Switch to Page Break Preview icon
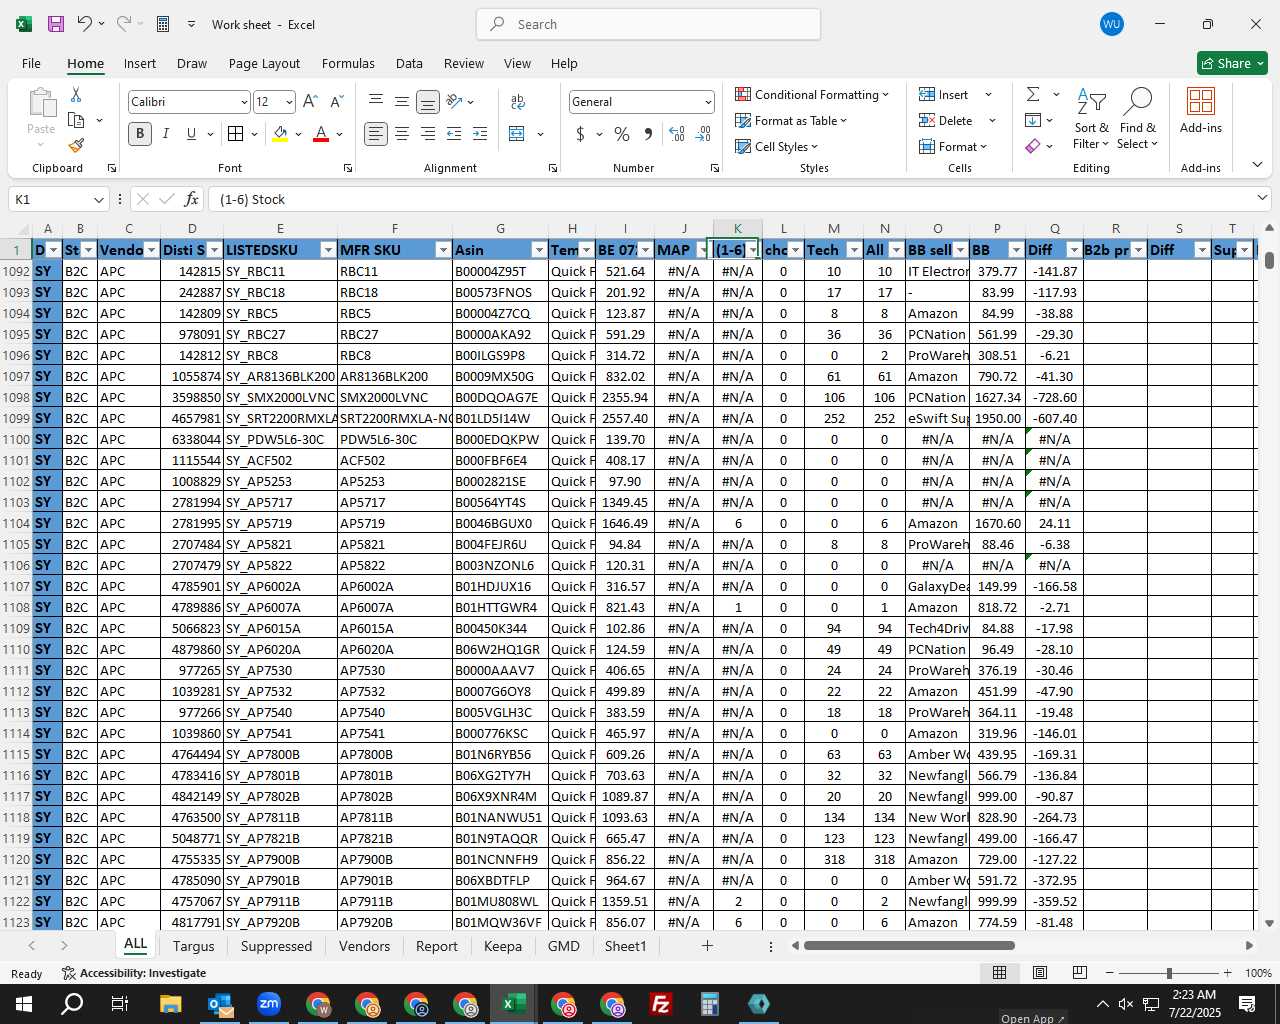 click(x=1079, y=972)
